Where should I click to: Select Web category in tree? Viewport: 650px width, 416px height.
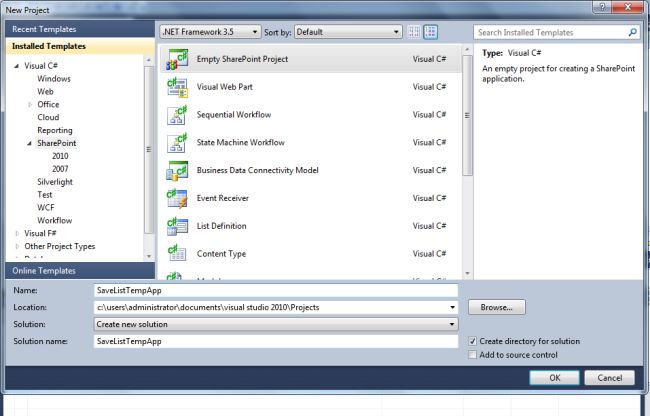point(45,92)
